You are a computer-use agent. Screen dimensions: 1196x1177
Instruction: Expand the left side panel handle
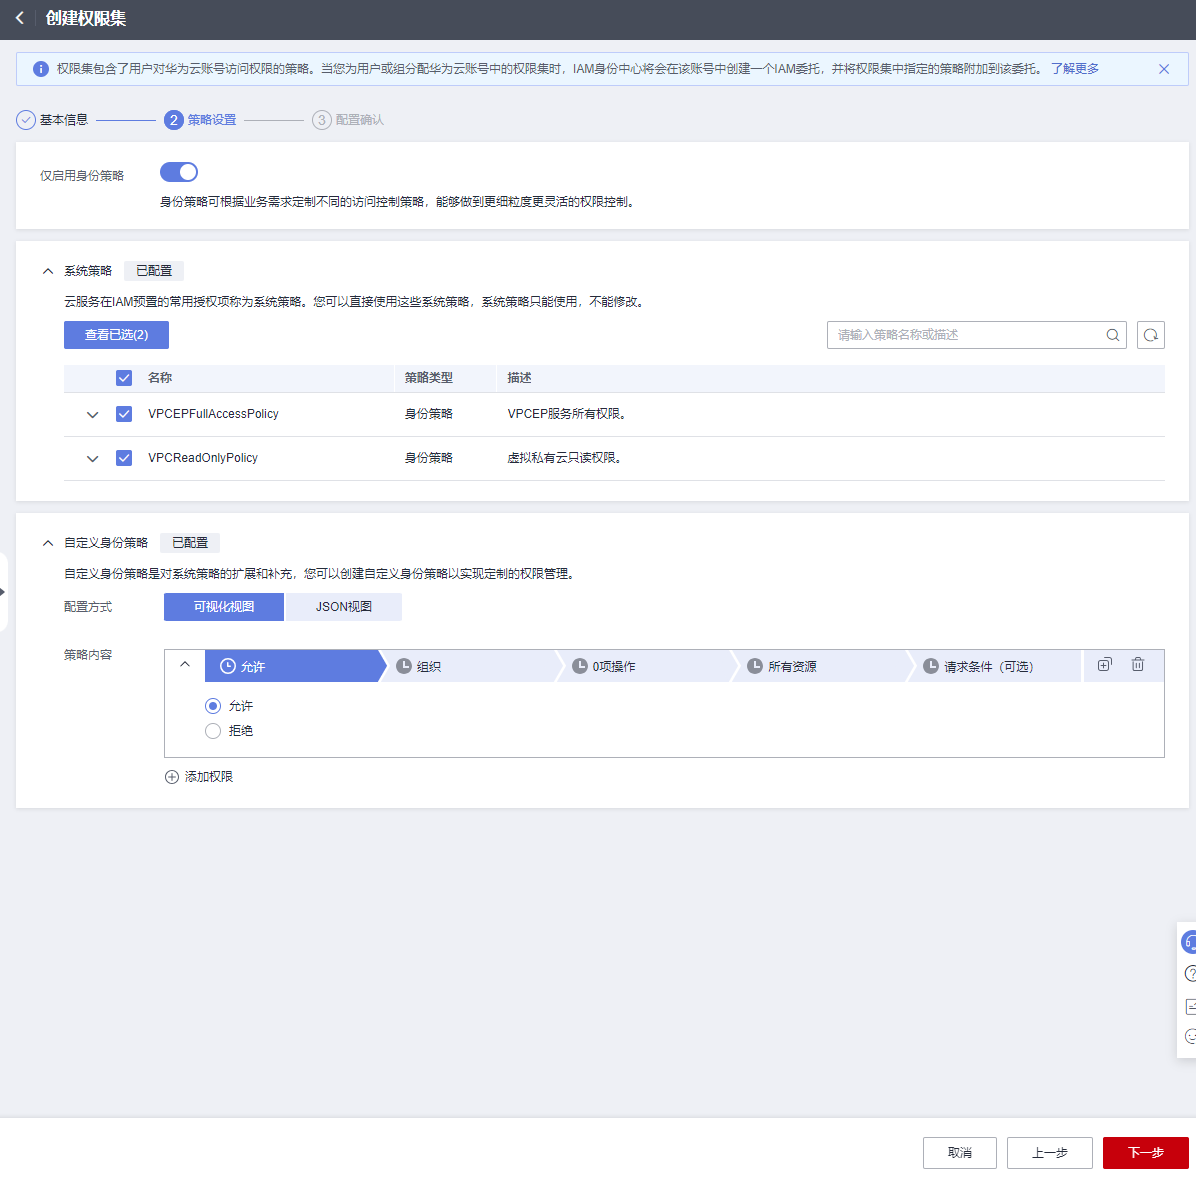[x=3, y=591]
